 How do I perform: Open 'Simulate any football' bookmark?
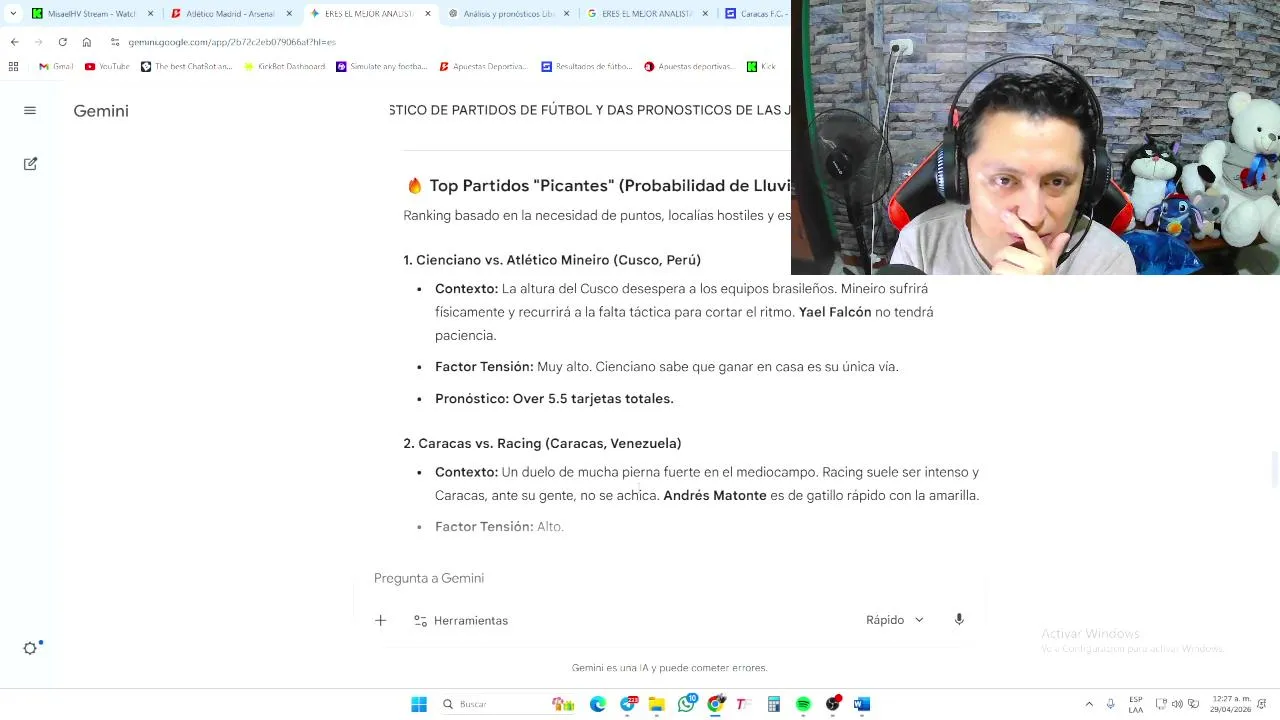[382, 66]
